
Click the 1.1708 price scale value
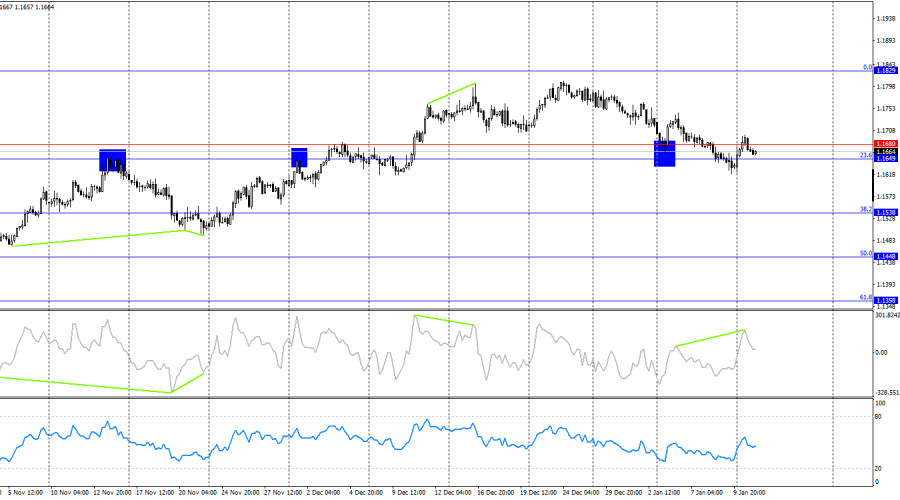886,131
